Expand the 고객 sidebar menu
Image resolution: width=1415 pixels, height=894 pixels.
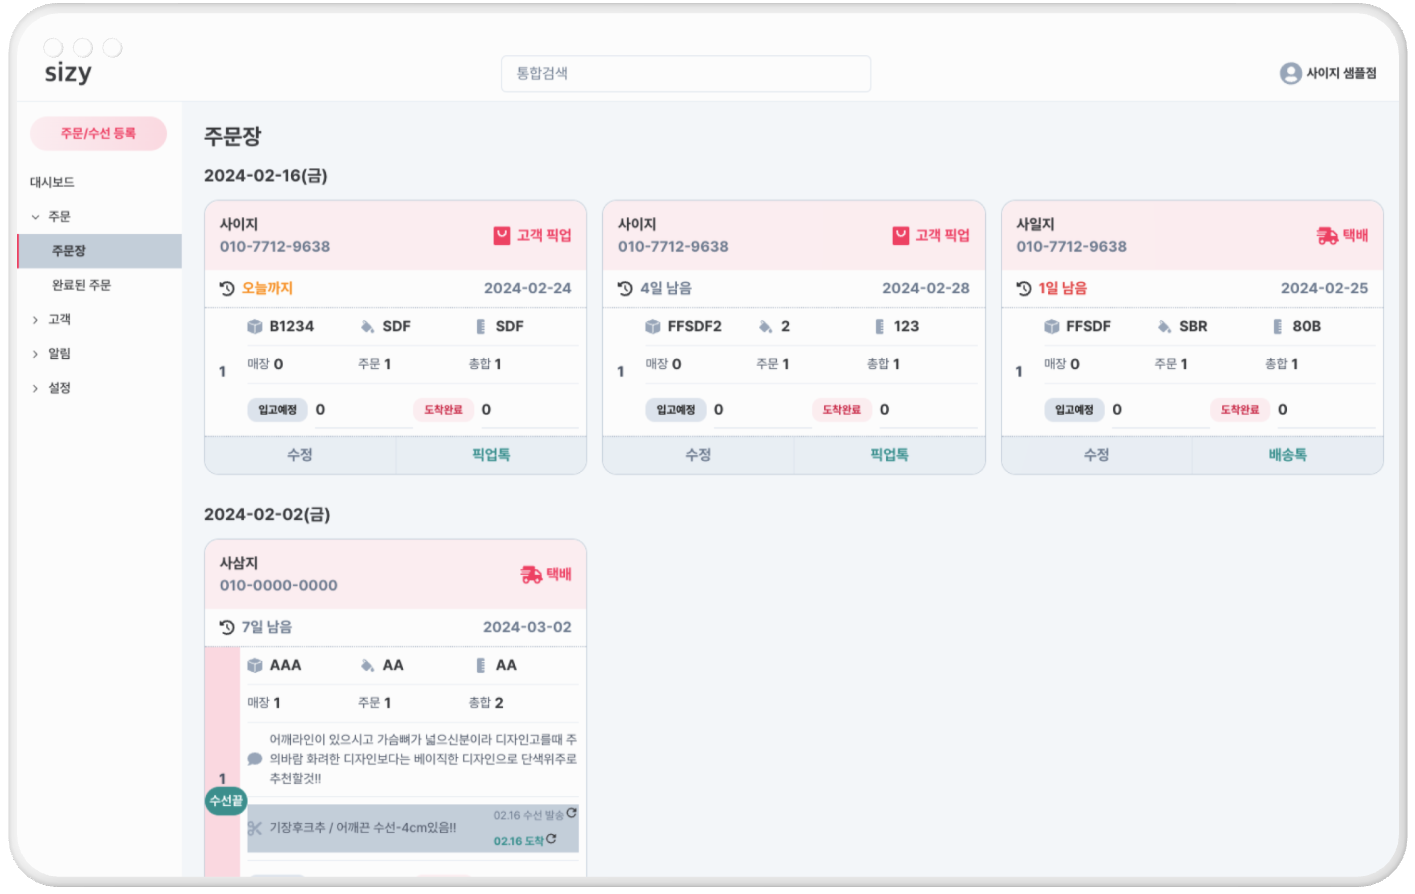(36, 320)
